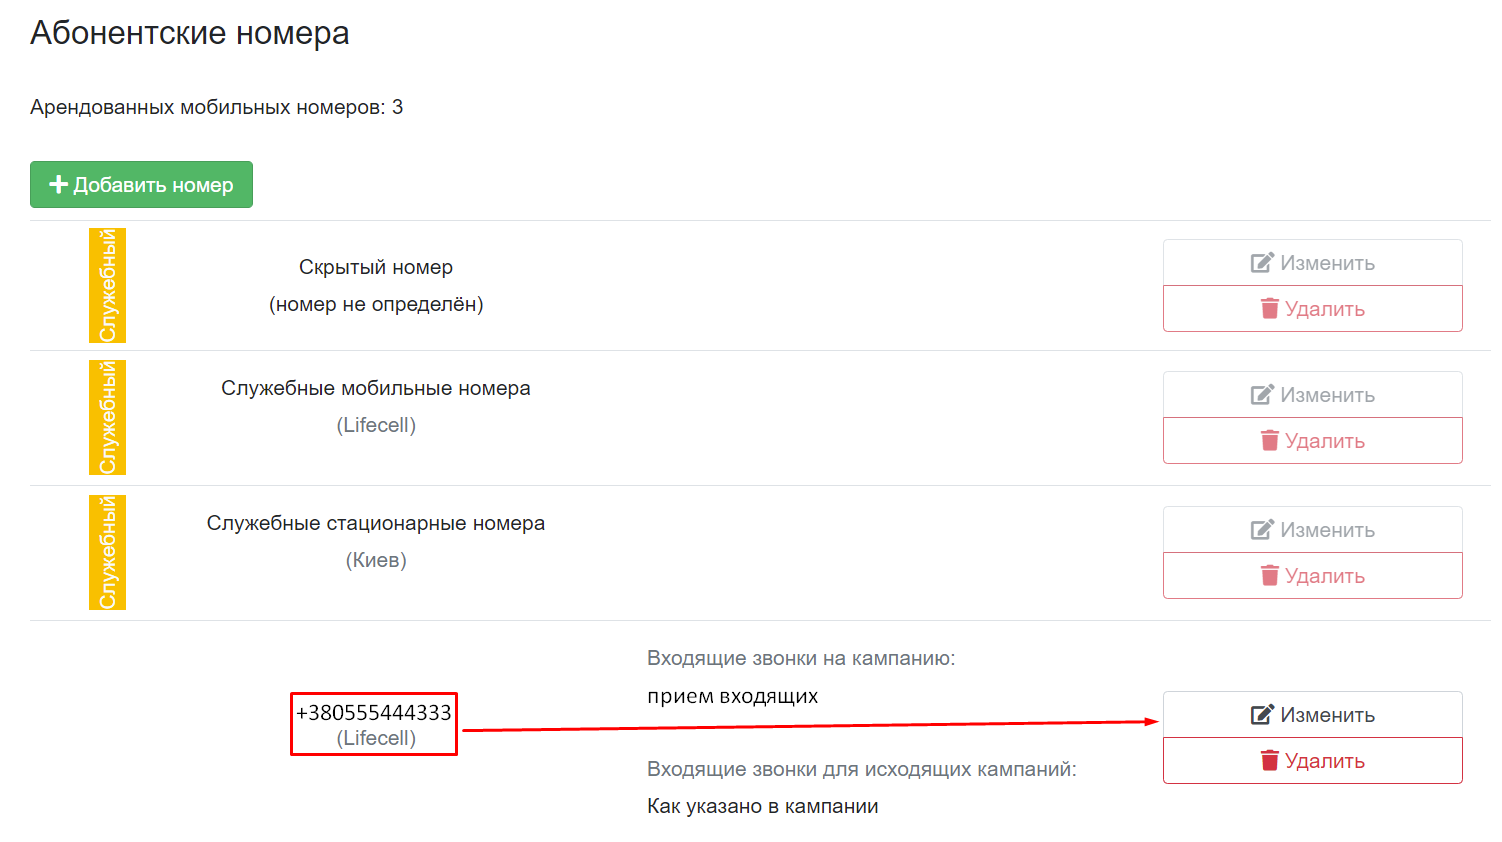Click pencil edit icon for Lifecell service mobile row
This screenshot has height=842, width=1502.
point(1262,395)
